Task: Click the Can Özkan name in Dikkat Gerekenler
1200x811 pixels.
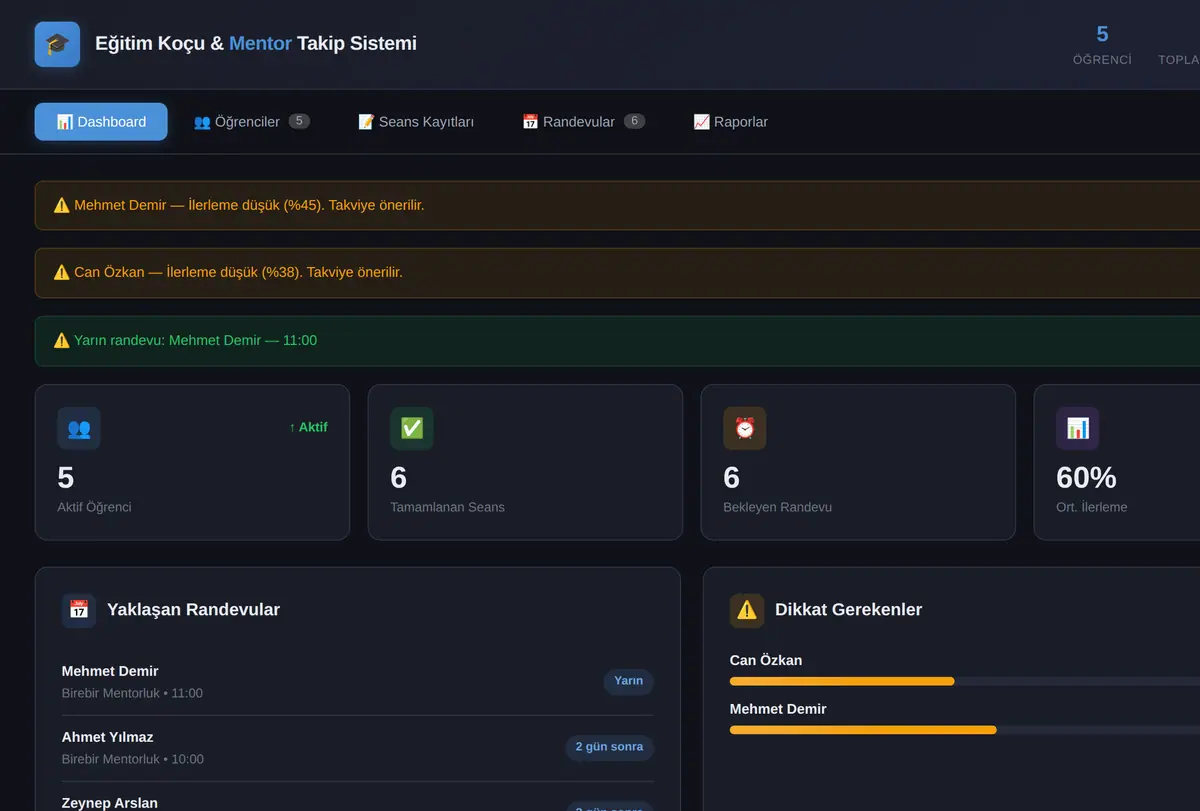Action: tap(766, 660)
